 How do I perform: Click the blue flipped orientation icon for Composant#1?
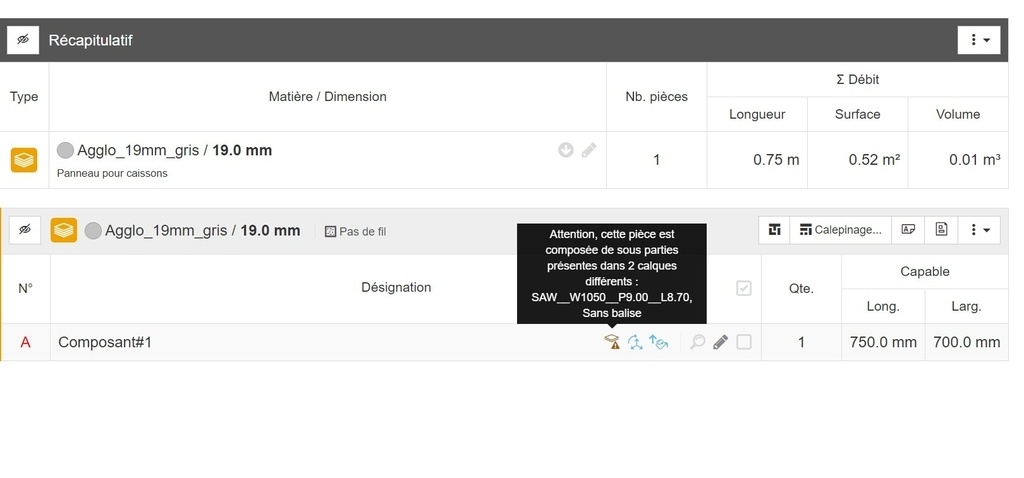click(x=658, y=342)
